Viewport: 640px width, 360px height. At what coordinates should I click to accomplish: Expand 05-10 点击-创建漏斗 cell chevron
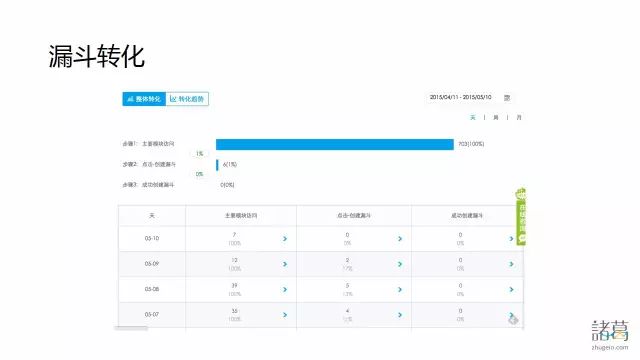(x=400, y=238)
